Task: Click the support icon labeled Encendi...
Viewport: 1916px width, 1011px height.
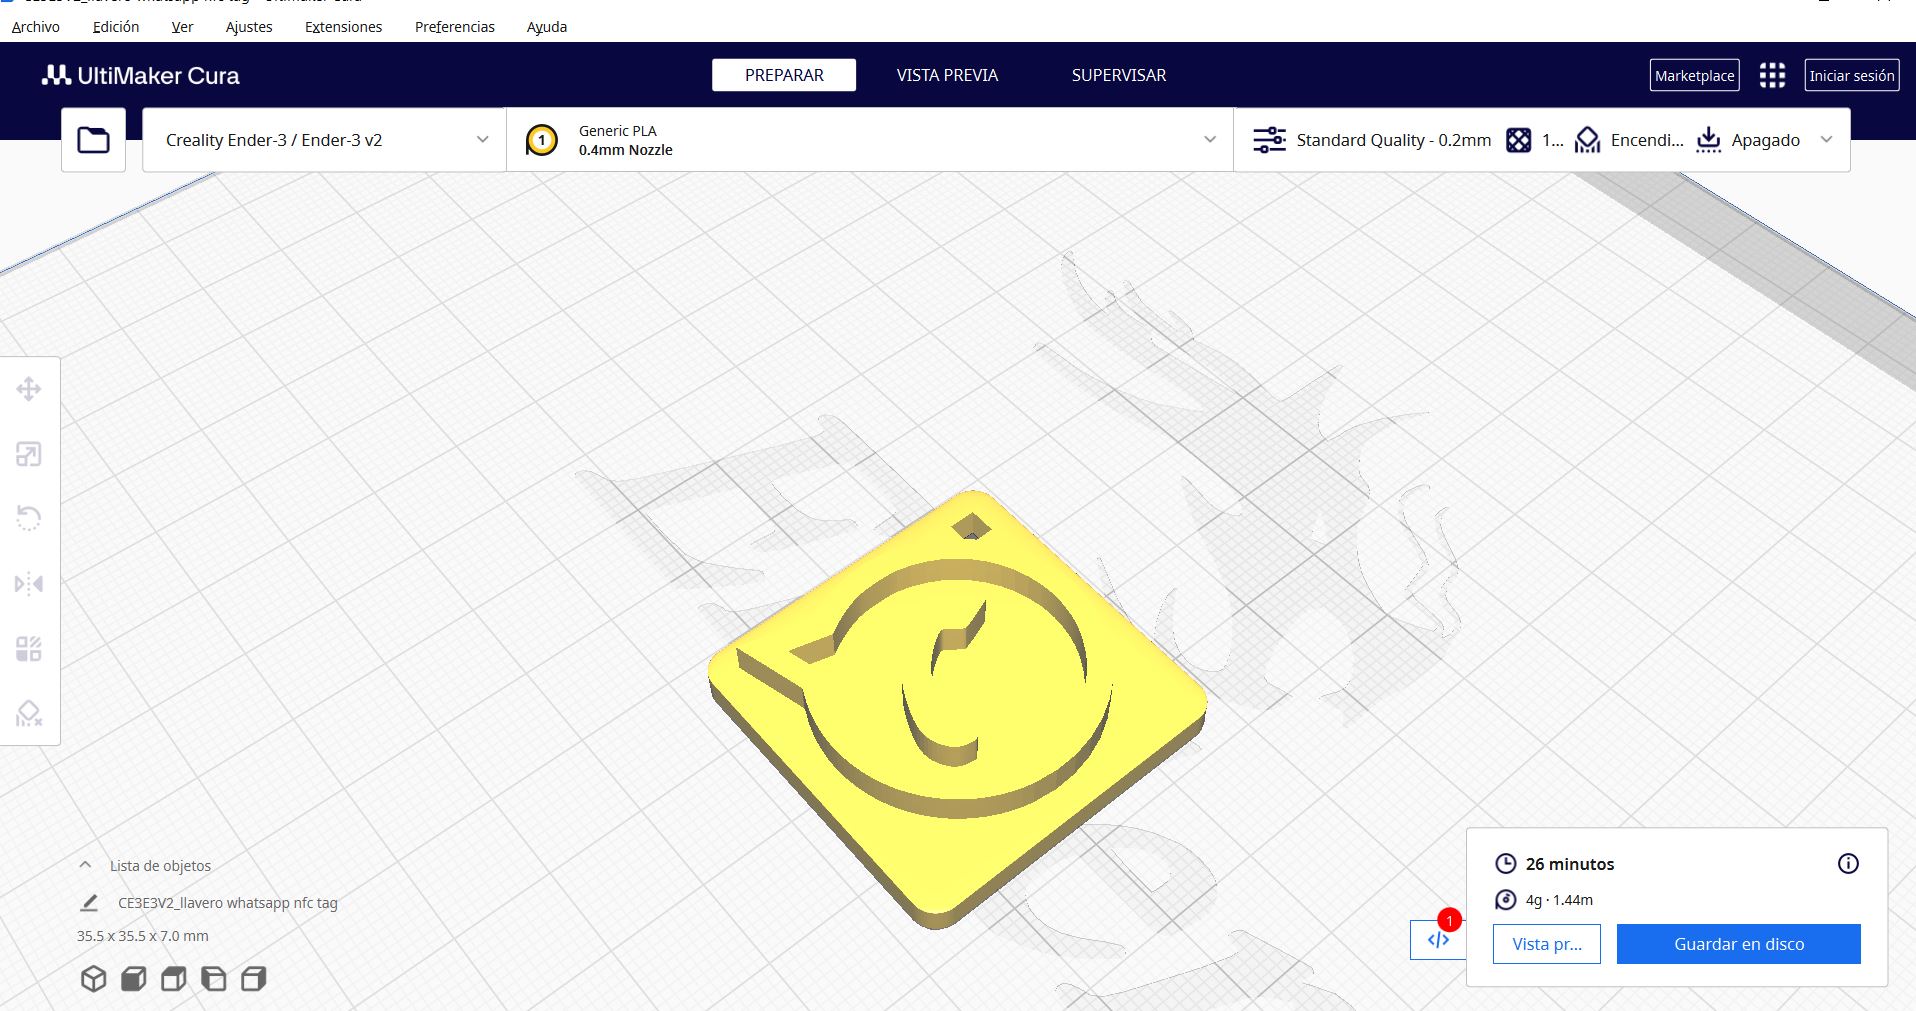Action: (1587, 140)
